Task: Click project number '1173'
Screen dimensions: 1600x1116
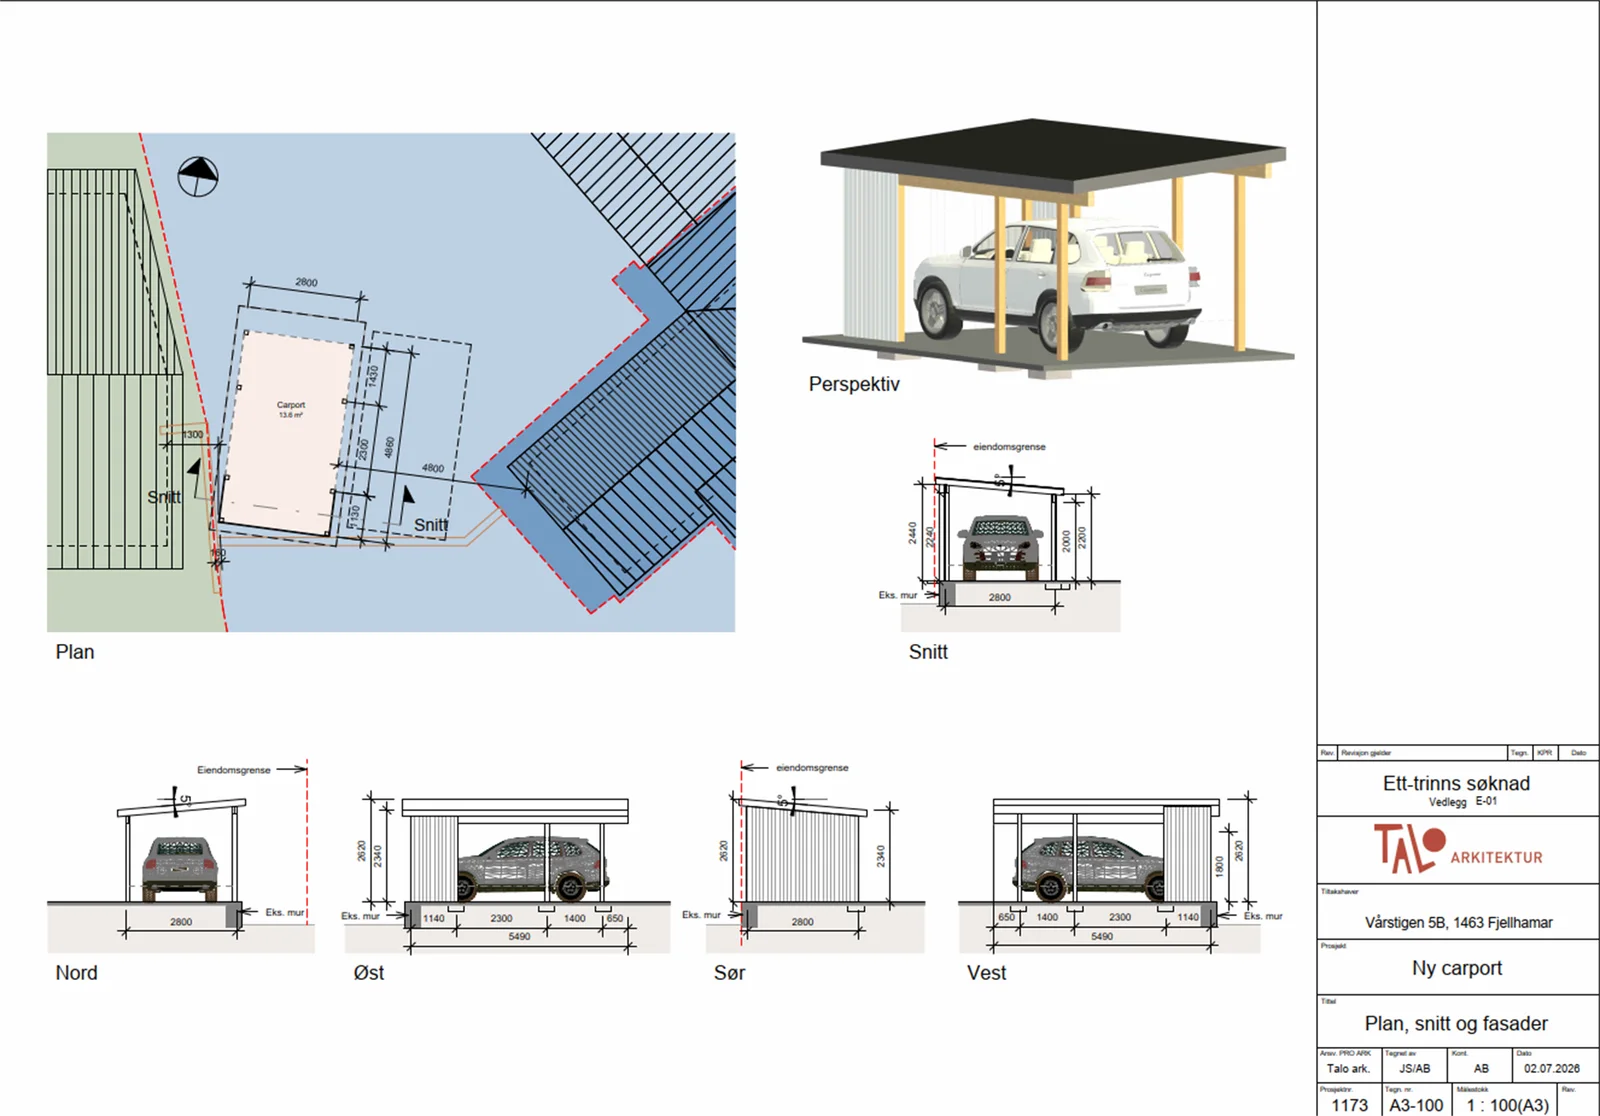Action: pos(1349,1105)
